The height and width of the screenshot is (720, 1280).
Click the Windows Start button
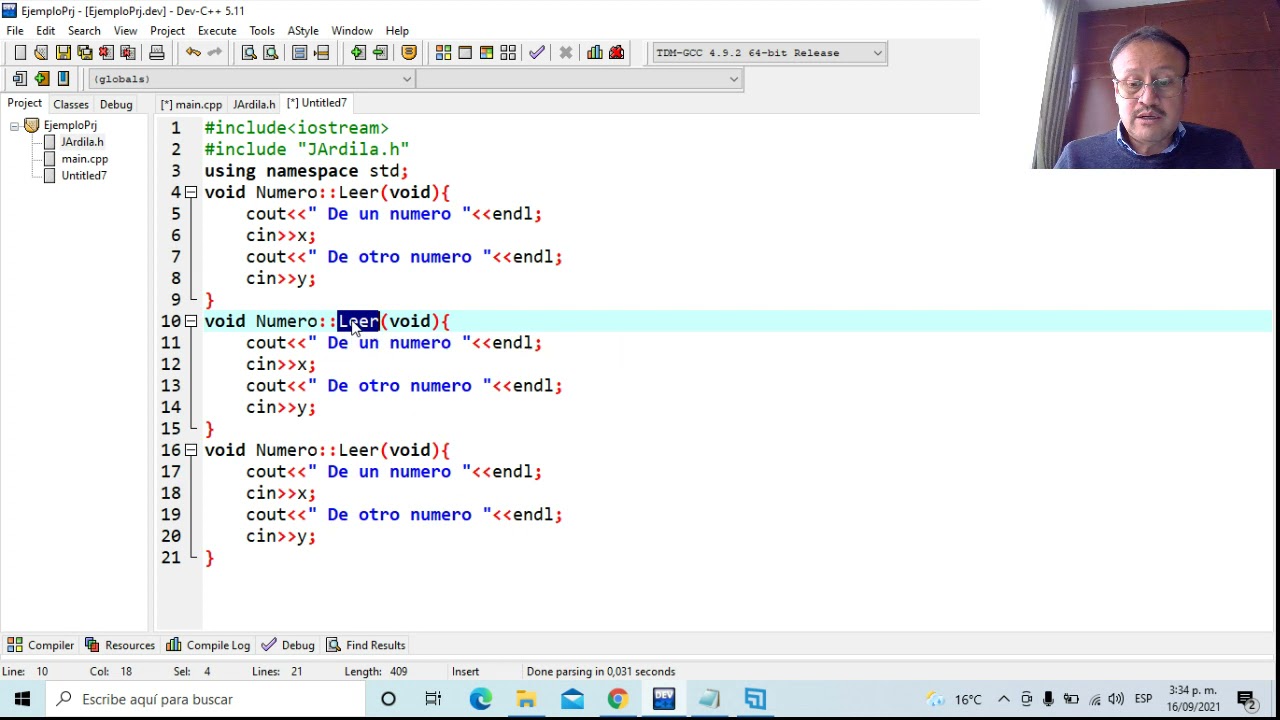coord(22,699)
